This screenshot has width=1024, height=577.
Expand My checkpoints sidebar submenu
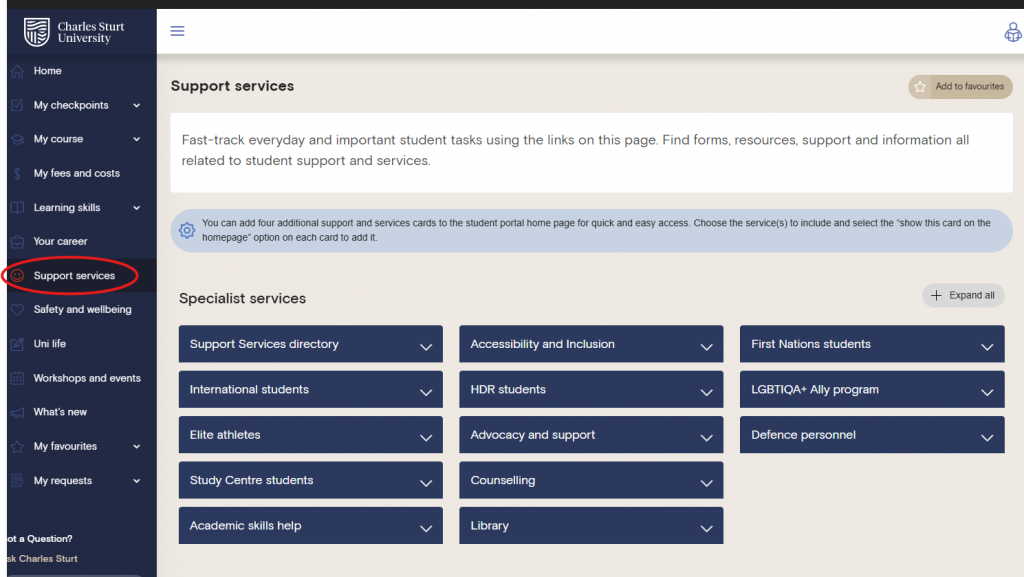click(x=137, y=105)
